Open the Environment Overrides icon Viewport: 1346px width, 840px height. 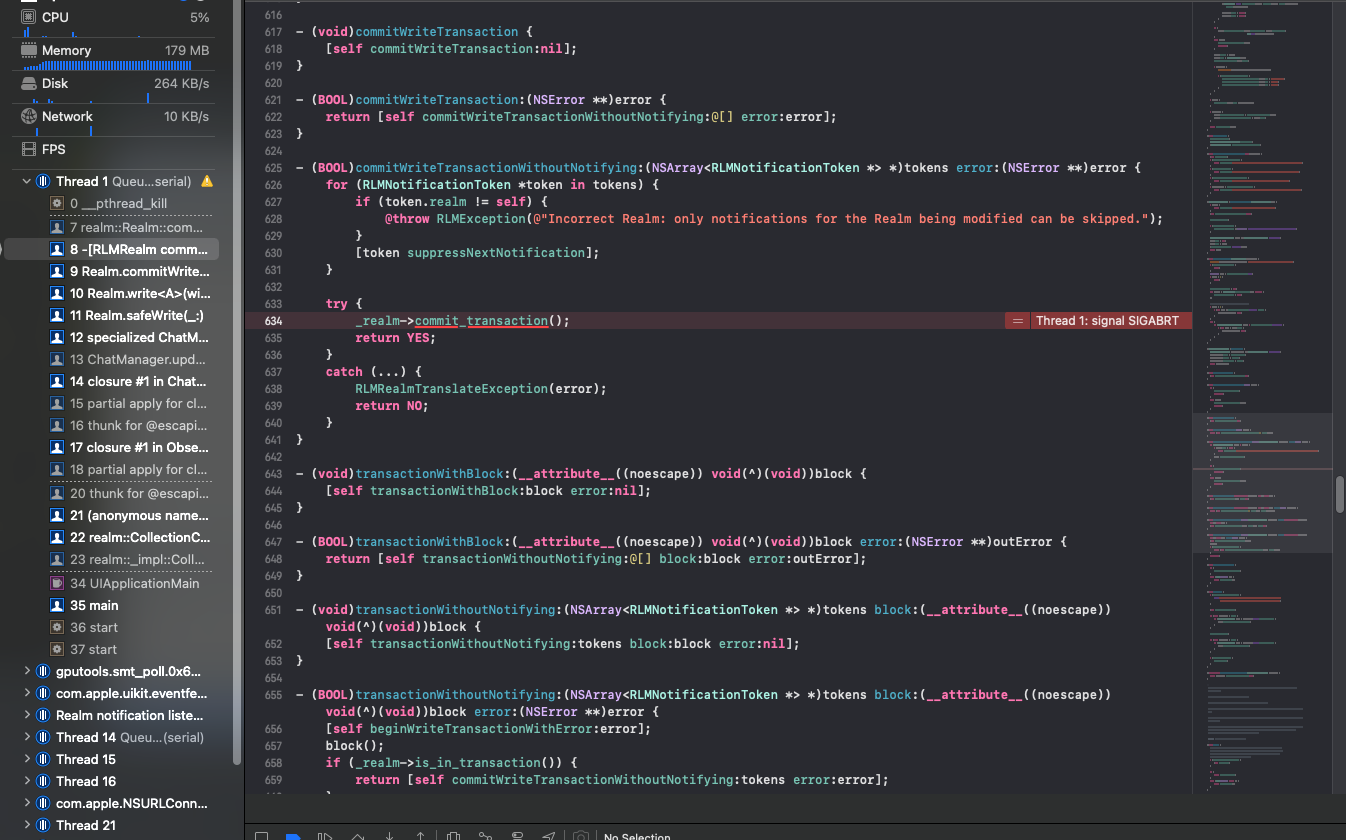[x=517, y=835]
